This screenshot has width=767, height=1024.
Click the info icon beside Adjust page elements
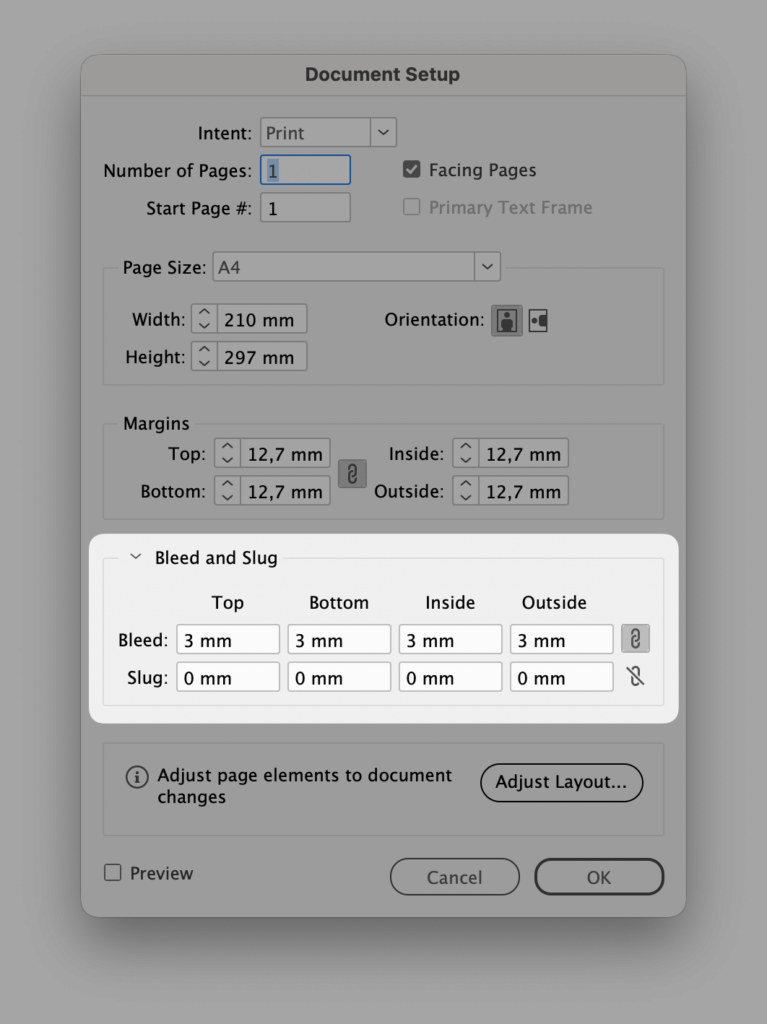coord(137,776)
